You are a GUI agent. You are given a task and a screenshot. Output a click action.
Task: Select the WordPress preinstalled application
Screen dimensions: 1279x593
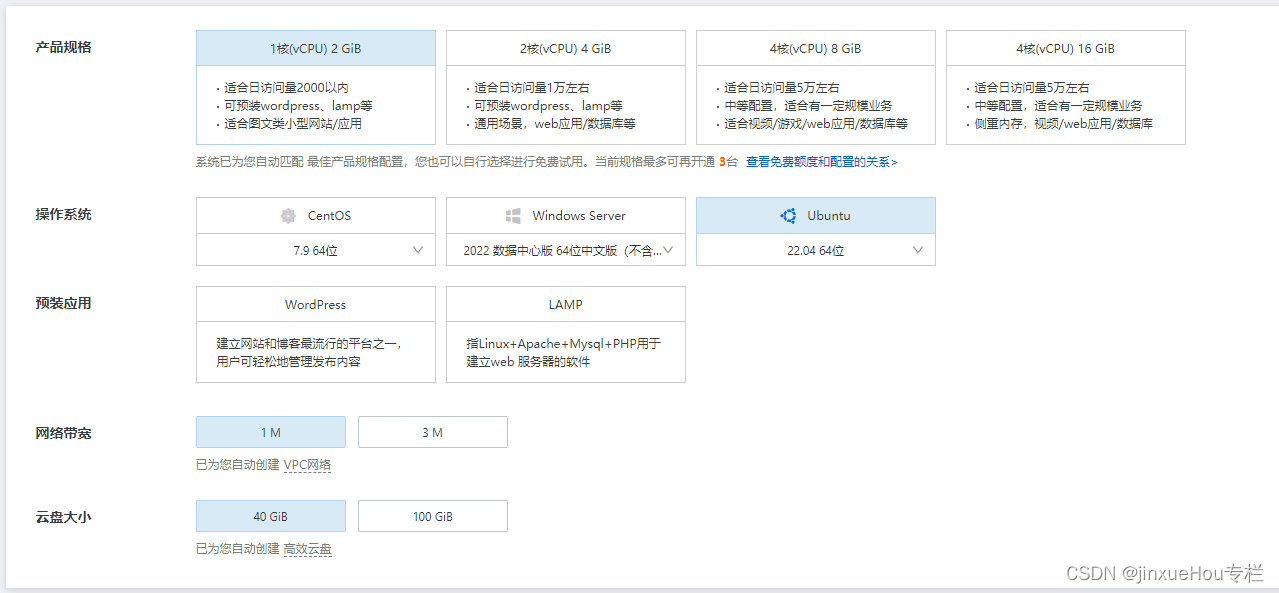(x=316, y=334)
